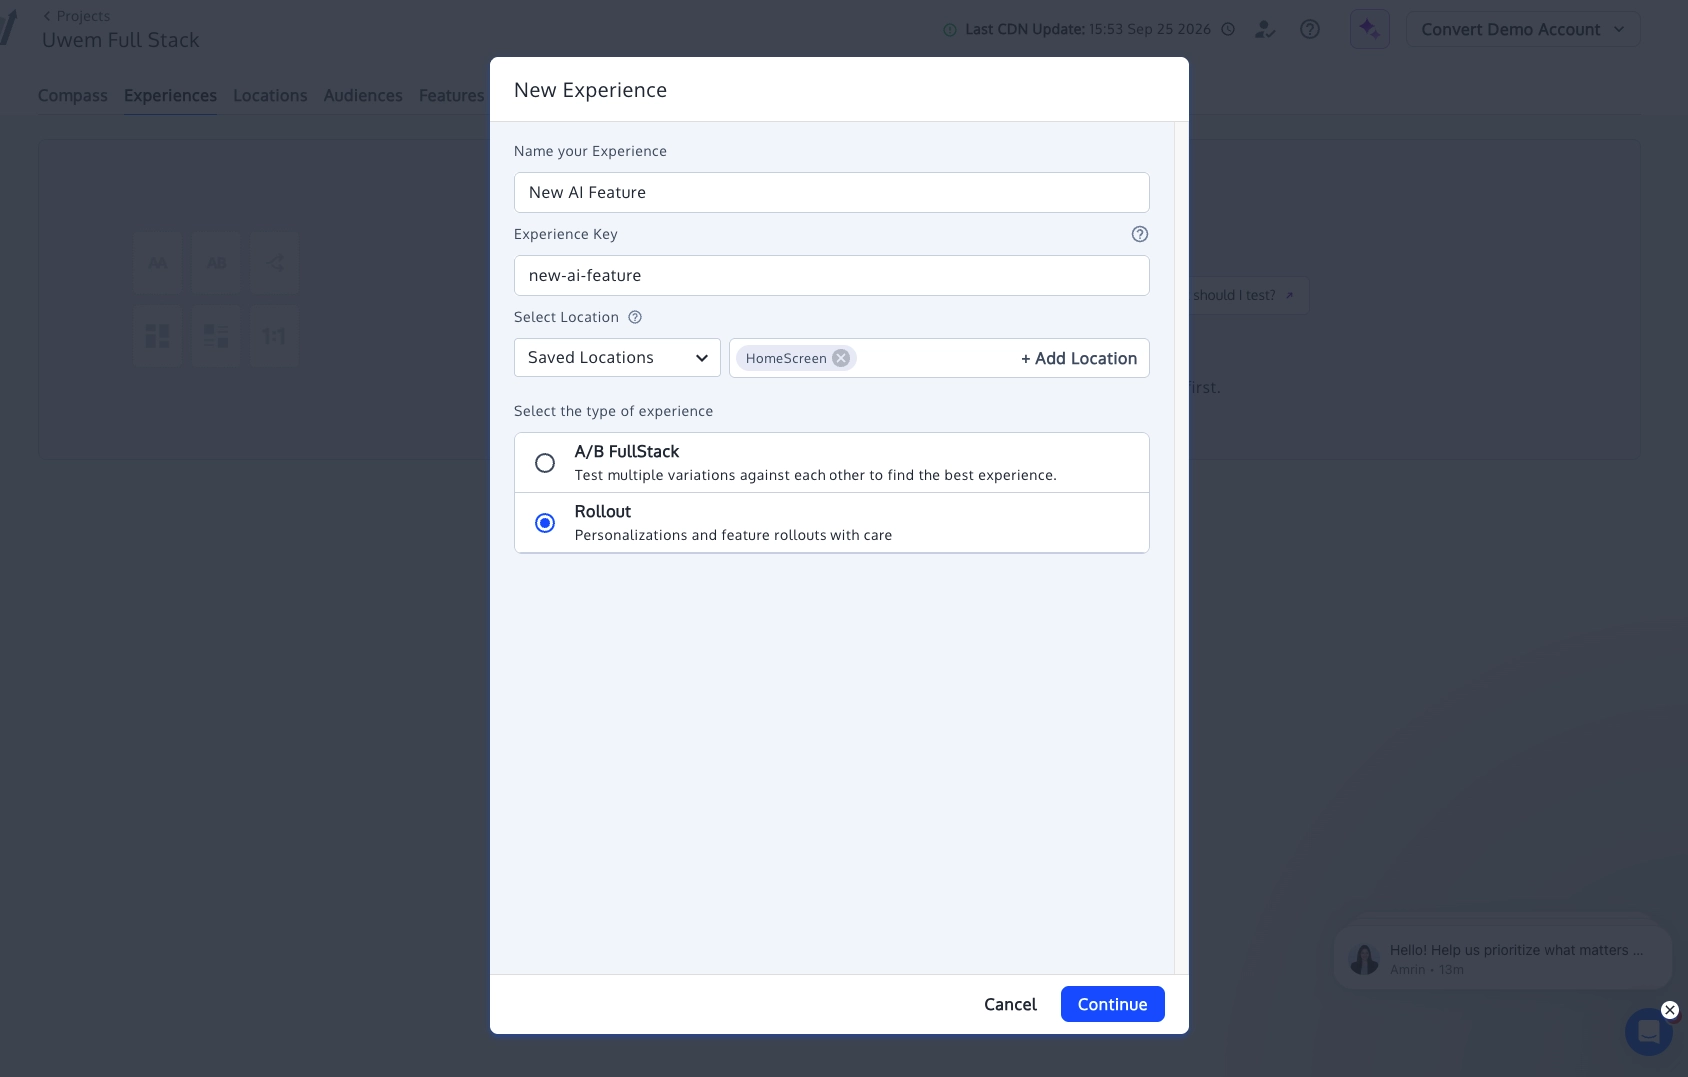1688x1077 pixels.
Task: Click the 'should I test?' link
Action: pyautogui.click(x=1243, y=295)
